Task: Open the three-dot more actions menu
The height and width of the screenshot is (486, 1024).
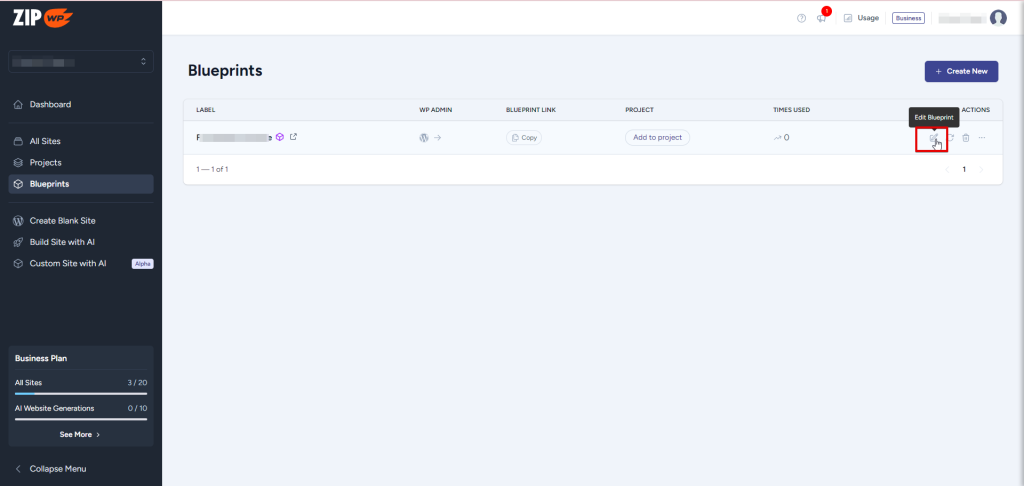Action: (983, 138)
